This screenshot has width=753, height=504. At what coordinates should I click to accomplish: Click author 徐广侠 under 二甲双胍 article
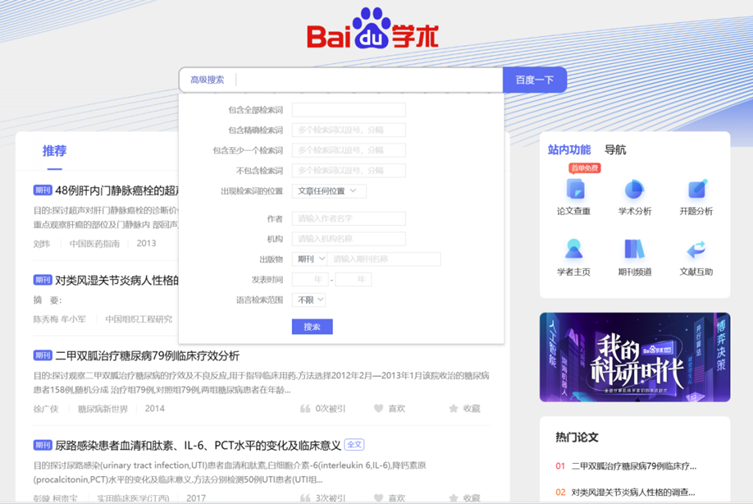(x=46, y=409)
